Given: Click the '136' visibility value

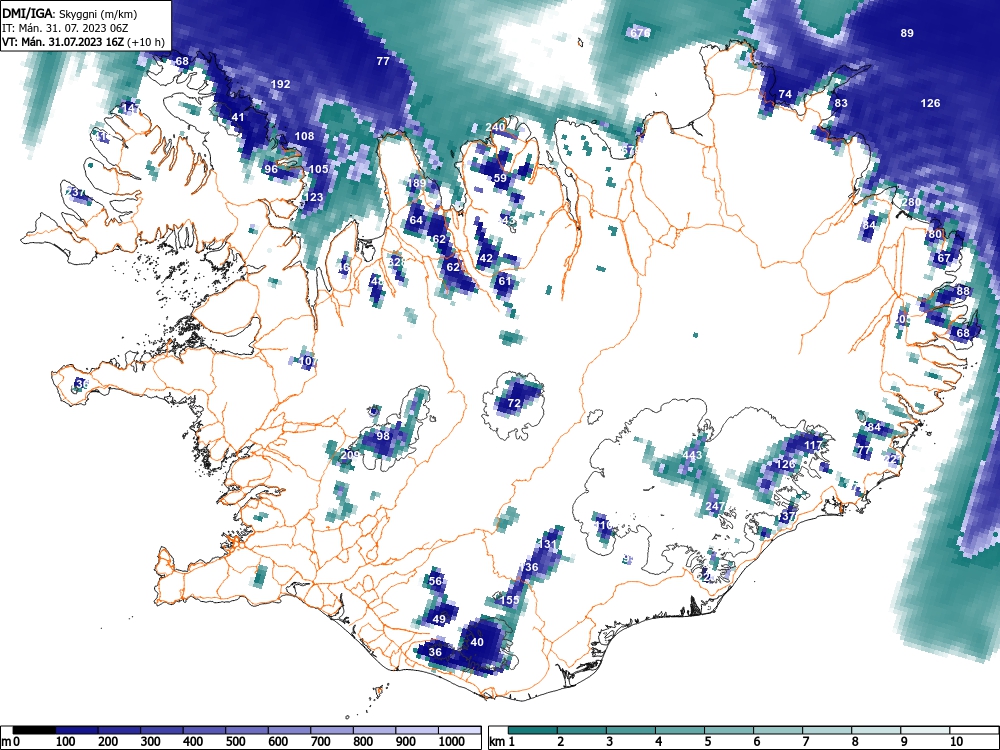Looking at the screenshot, I should click(x=529, y=567).
